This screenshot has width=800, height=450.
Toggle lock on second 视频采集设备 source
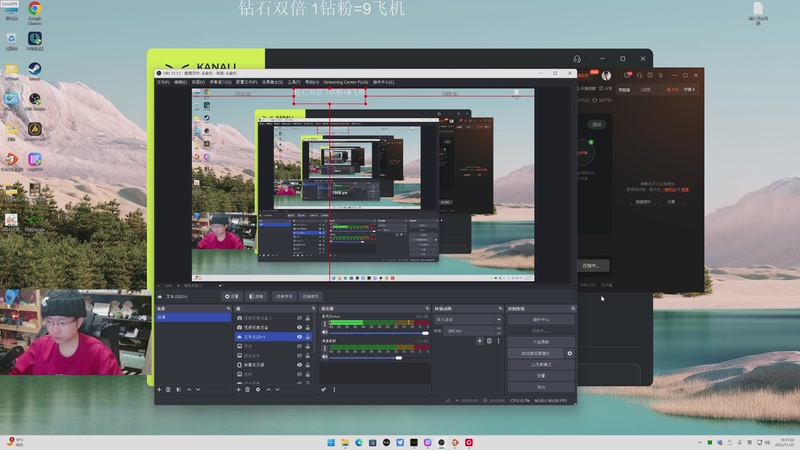(x=308, y=327)
